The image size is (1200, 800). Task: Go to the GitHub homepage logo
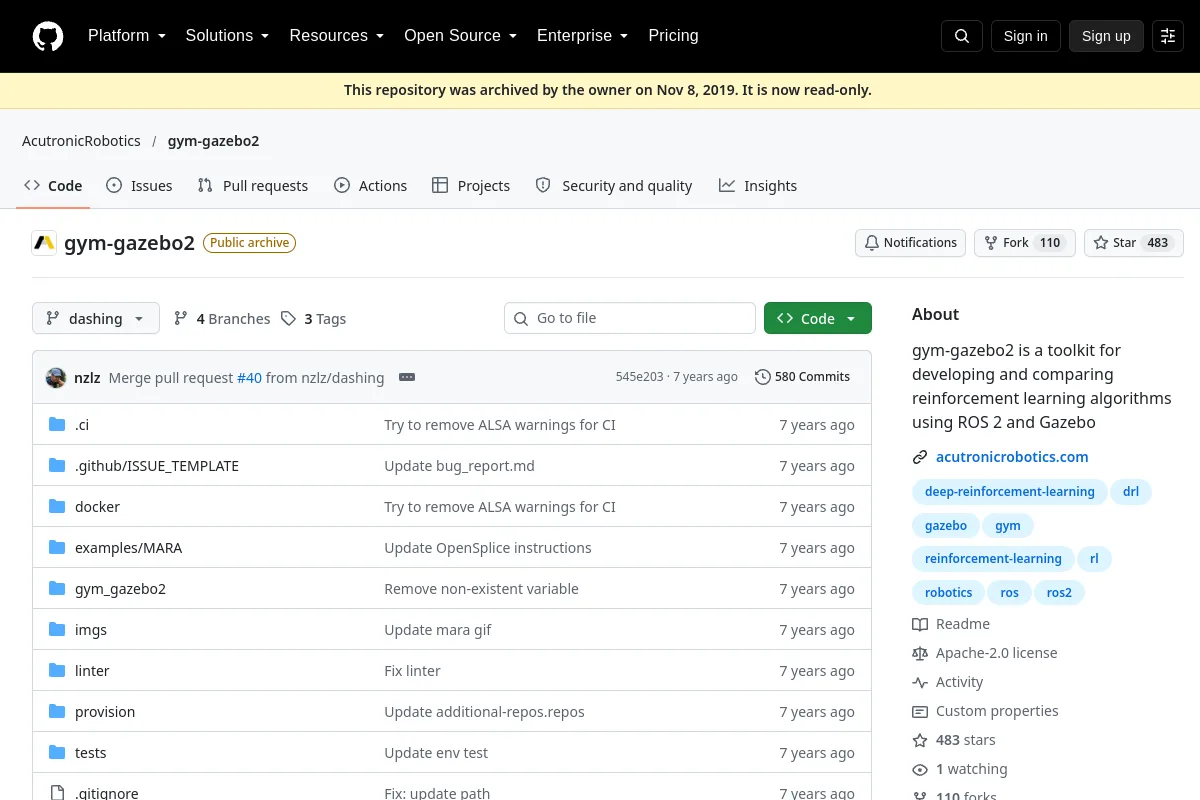48,36
